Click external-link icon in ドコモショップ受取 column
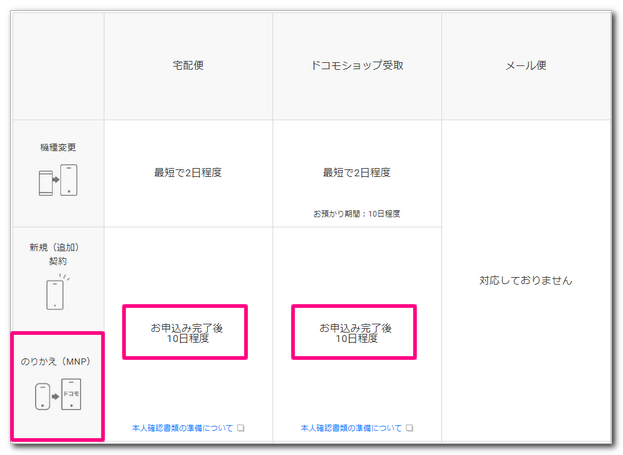The width and height of the screenshot is (623, 455). [409, 428]
